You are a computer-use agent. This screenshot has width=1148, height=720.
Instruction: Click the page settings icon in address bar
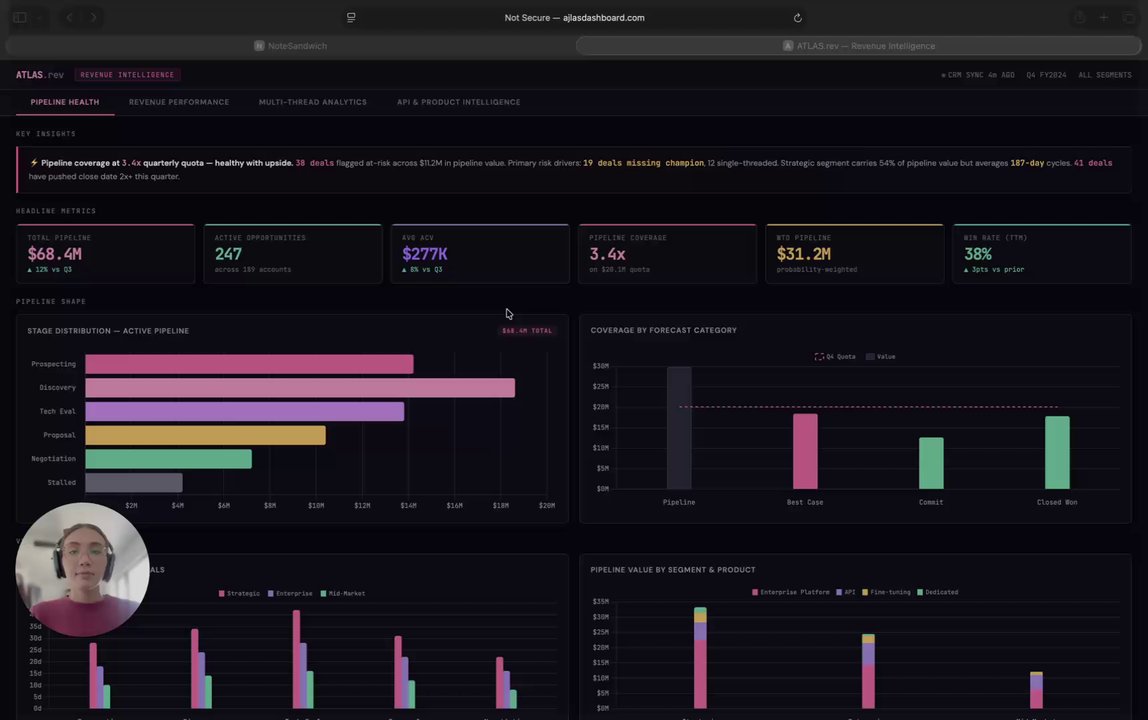click(x=351, y=18)
